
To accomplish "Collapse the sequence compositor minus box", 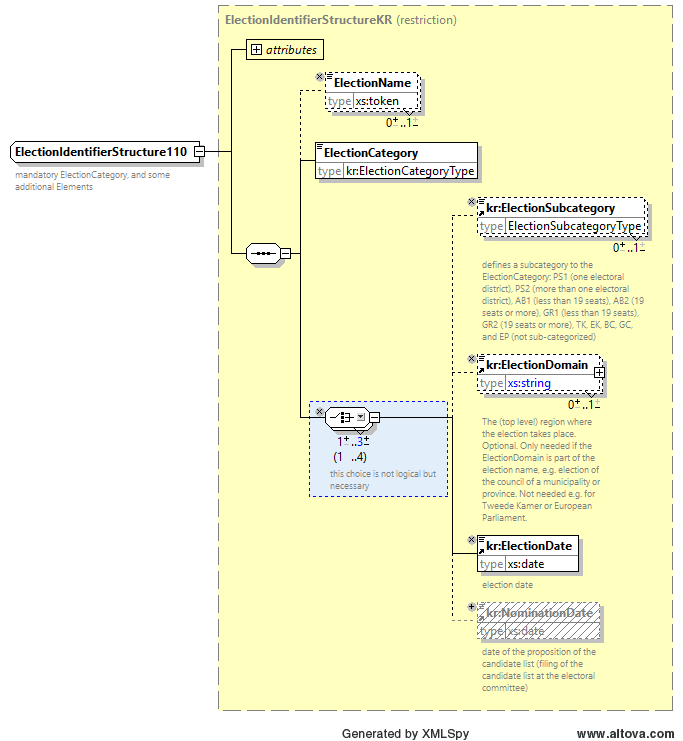I will click(285, 253).
